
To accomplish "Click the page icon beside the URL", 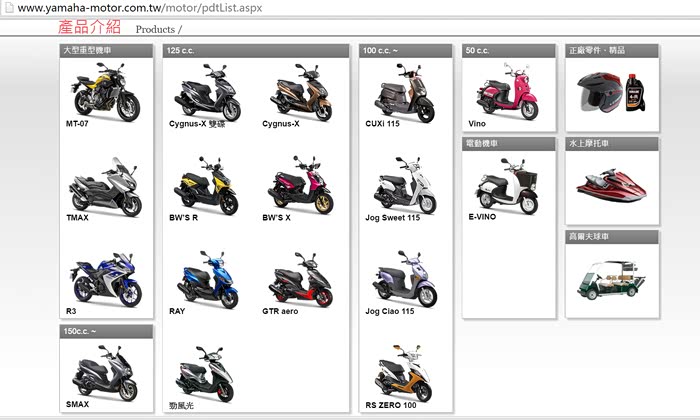I will [x=8, y=8].
